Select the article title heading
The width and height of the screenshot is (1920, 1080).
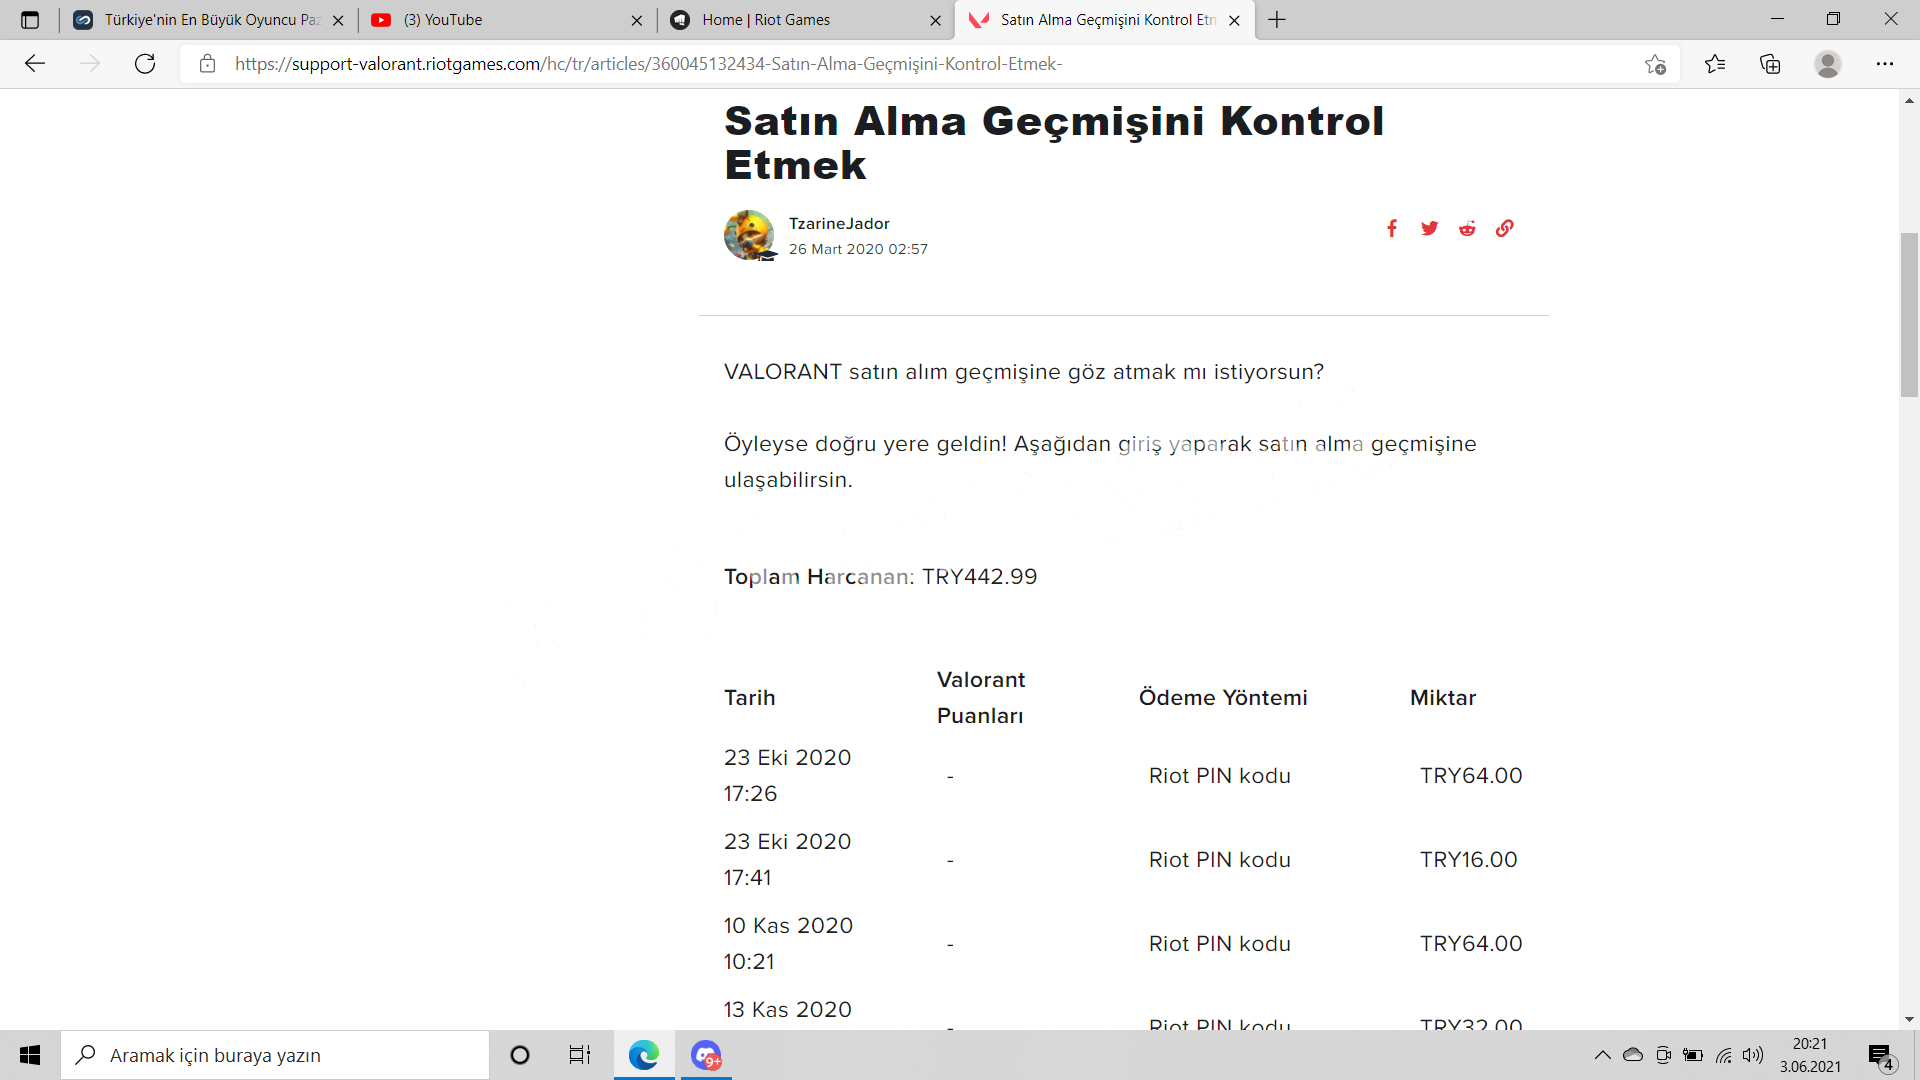click(1054, 143)
